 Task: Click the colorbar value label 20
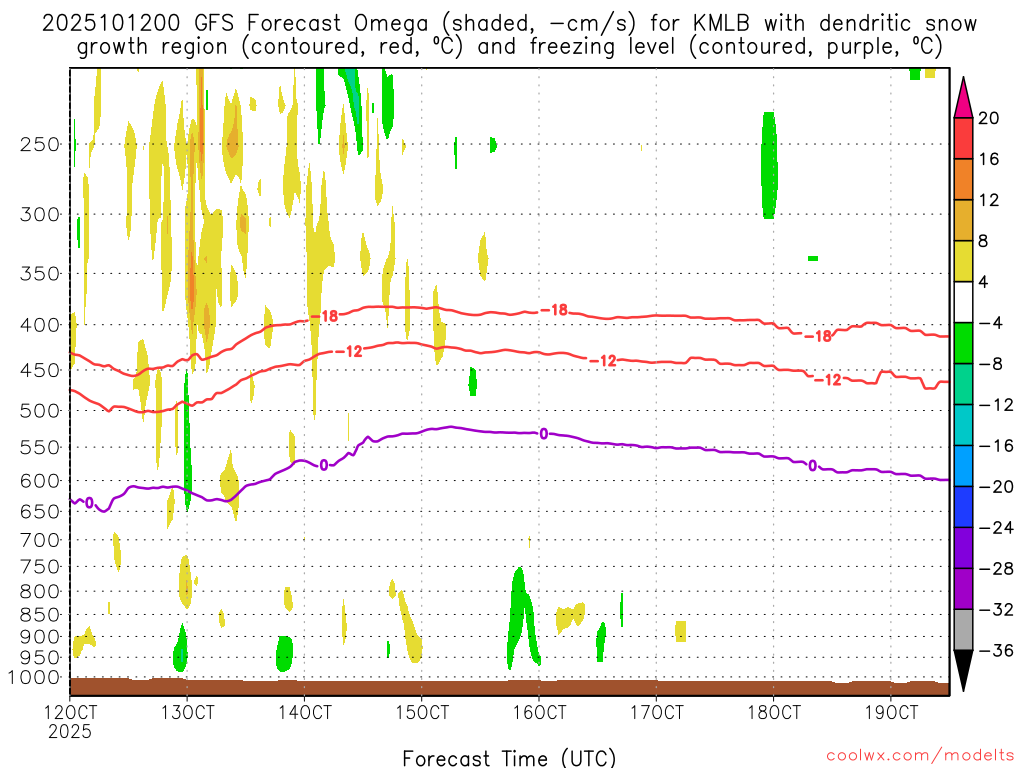coord(989,118)
